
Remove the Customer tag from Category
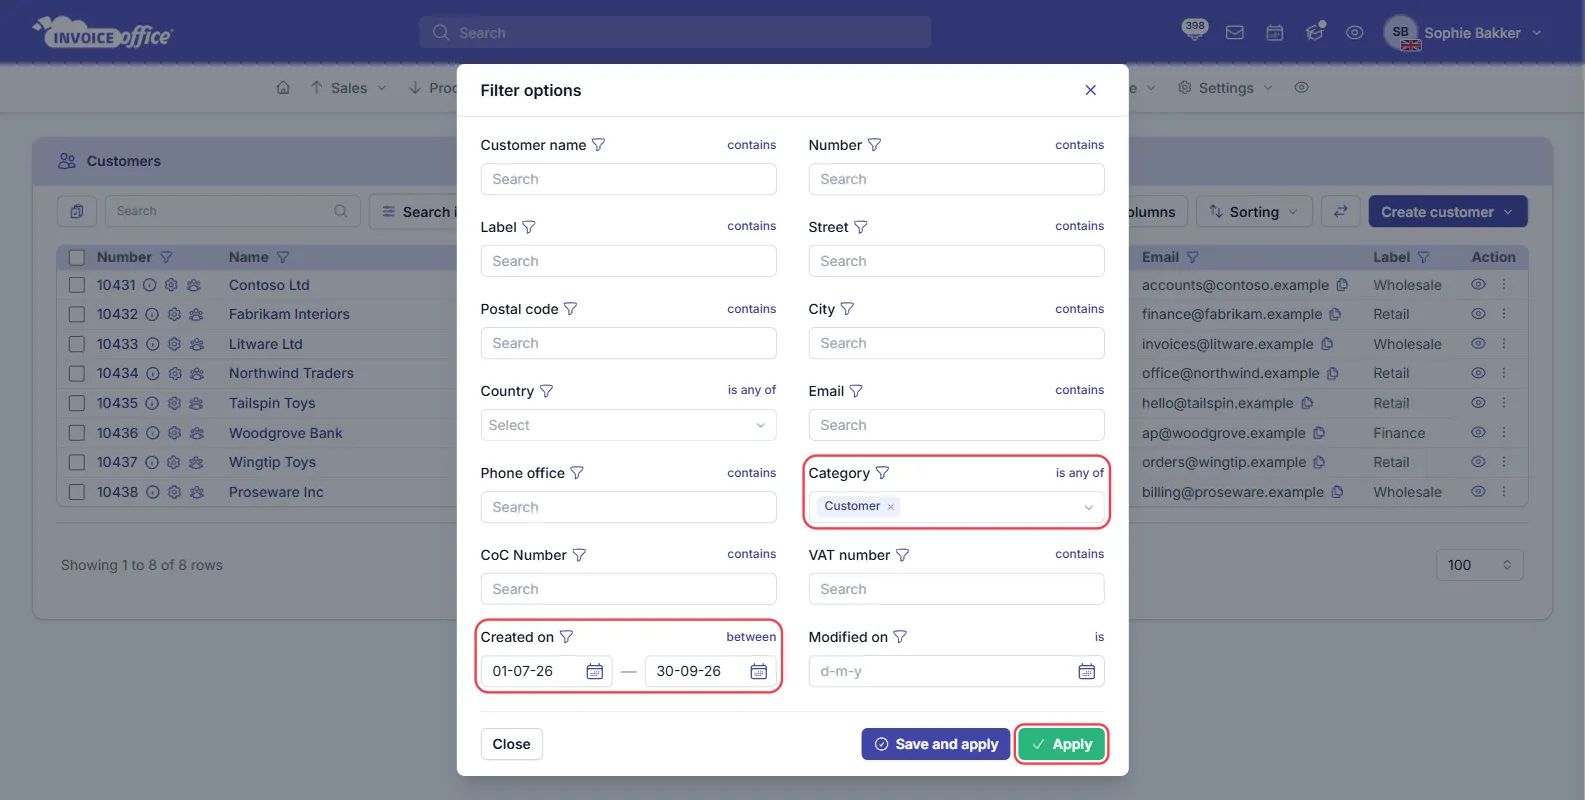(890, 507)
